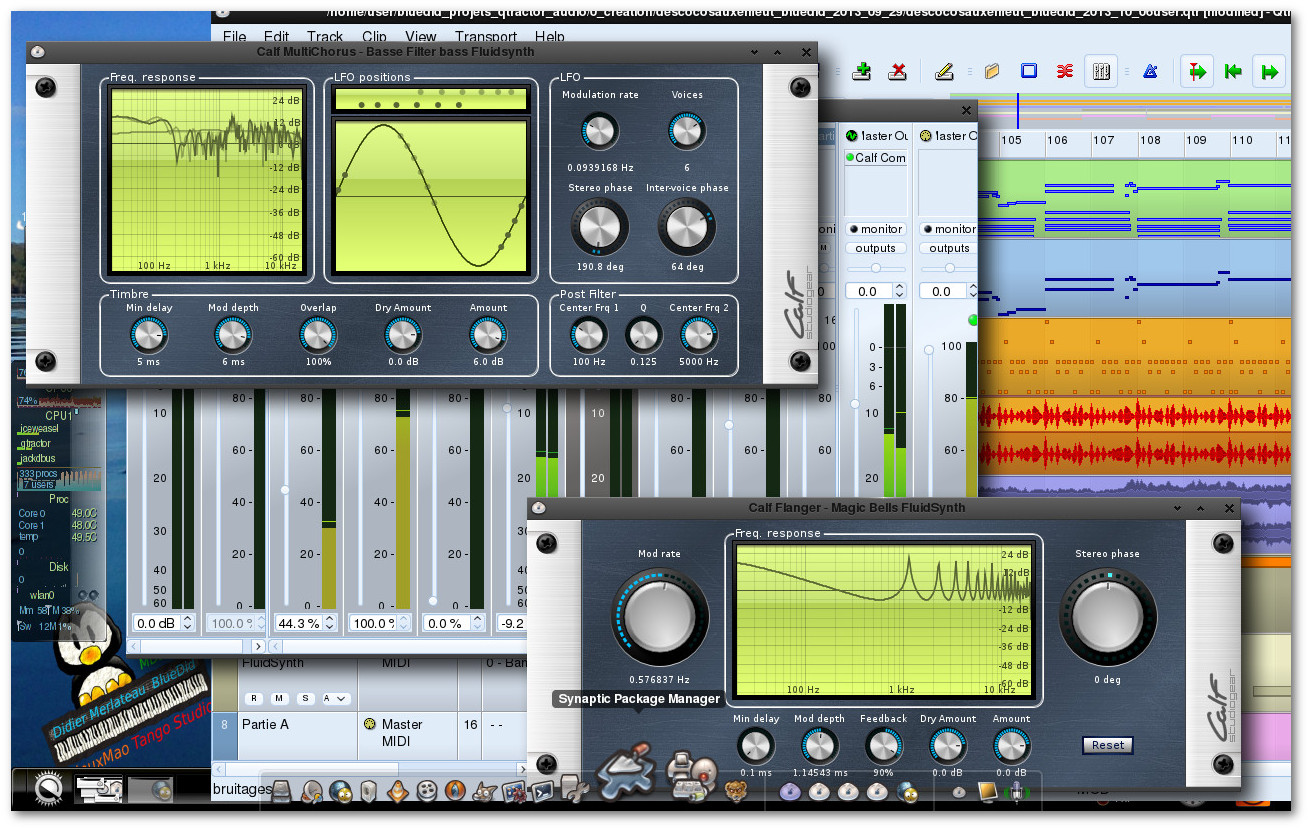Open the Track menu

point(325,37)
